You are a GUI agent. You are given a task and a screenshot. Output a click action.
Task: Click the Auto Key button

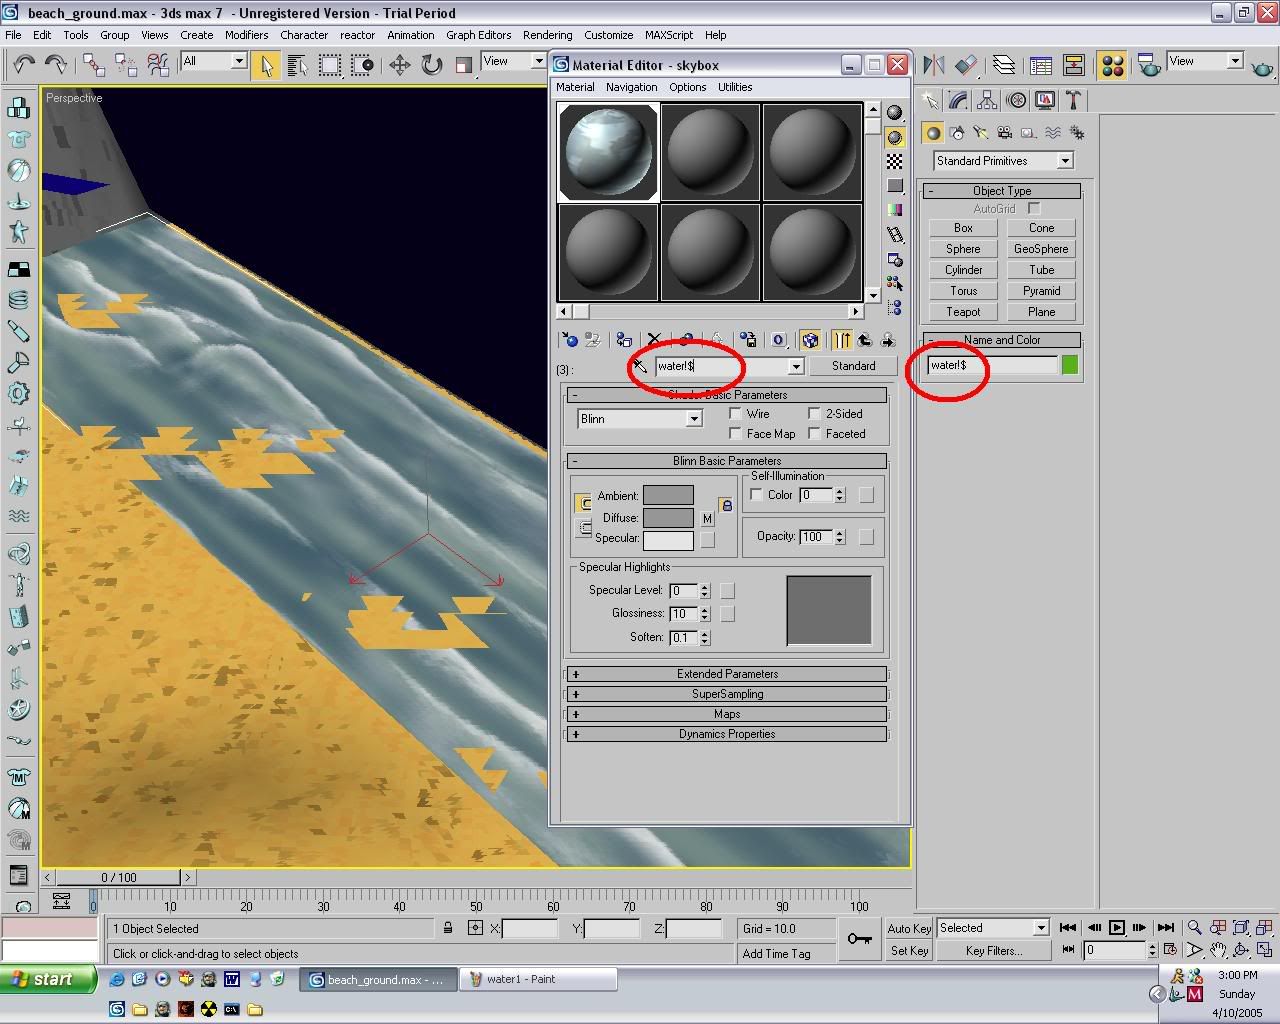coord(909,928)
